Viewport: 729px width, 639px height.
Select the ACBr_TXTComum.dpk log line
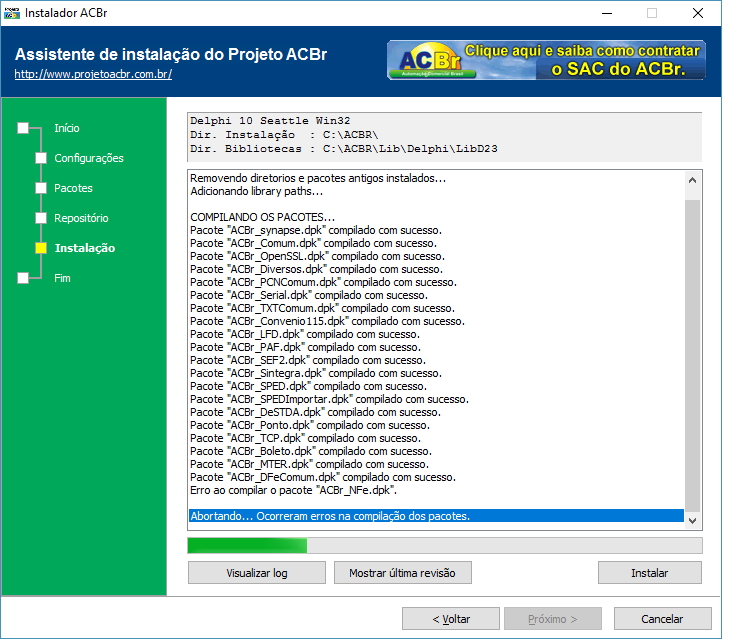point(322,308)
